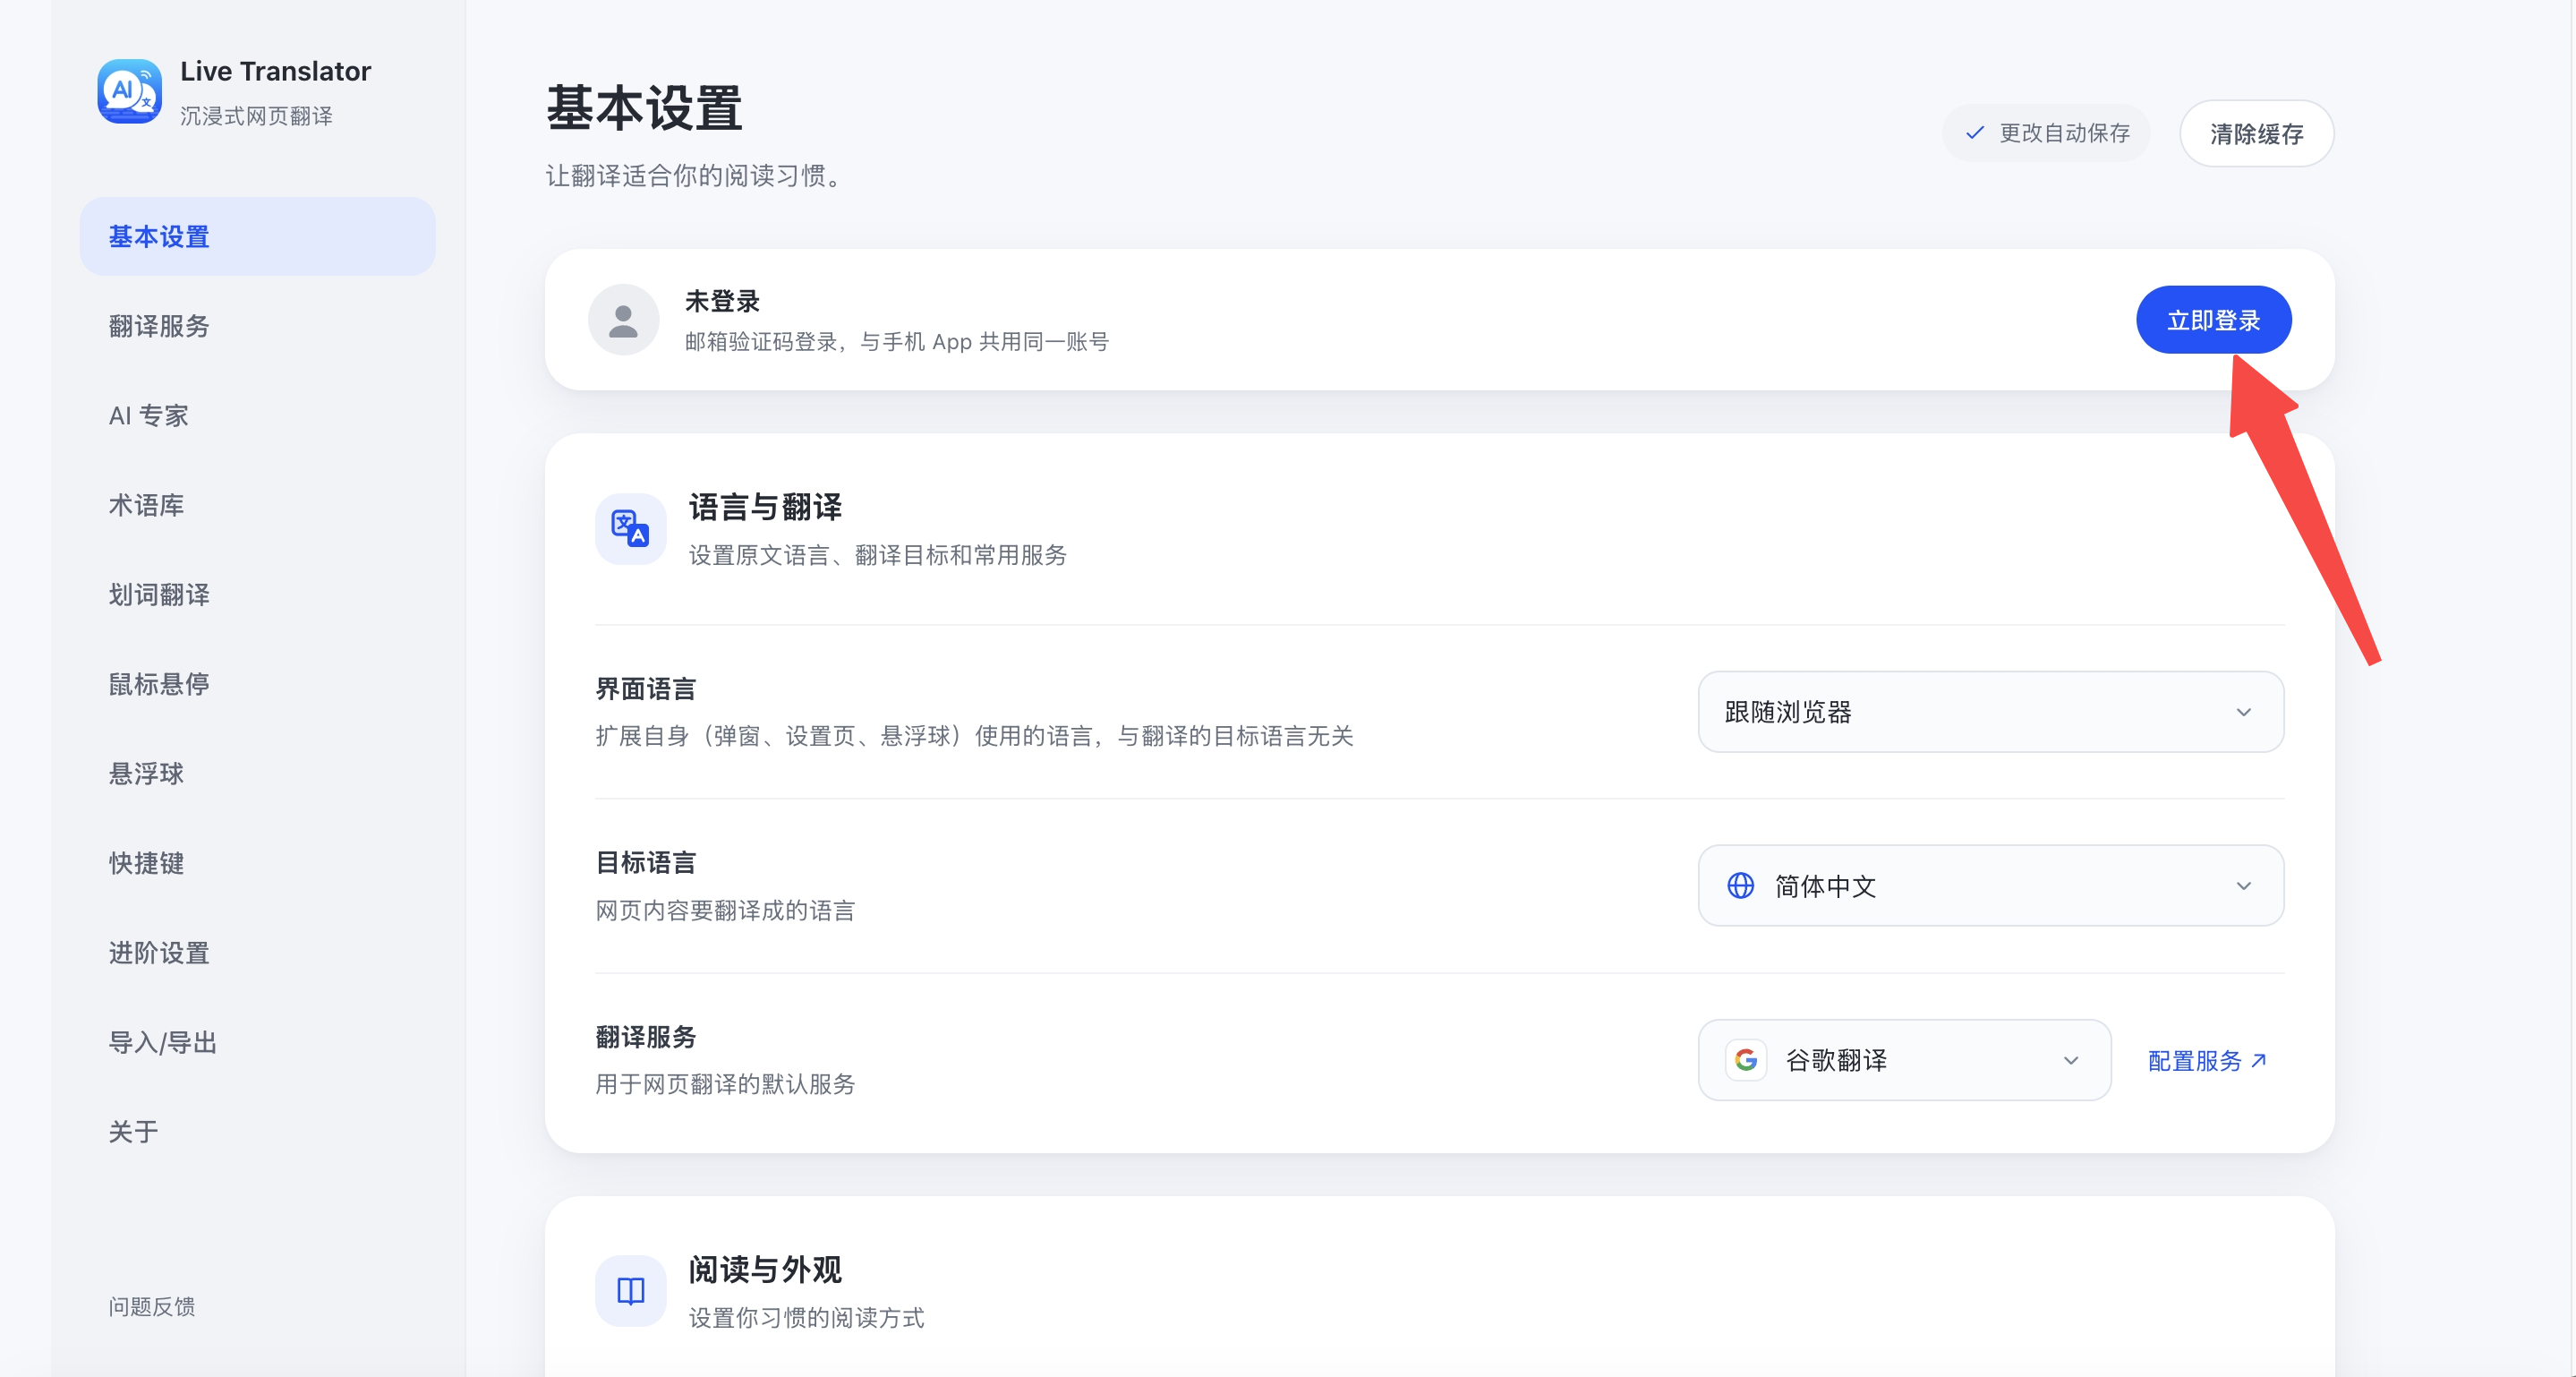Click the checkmark beside 更改自动保存
2576x1377 pixels.
(x=1974, y=133)
